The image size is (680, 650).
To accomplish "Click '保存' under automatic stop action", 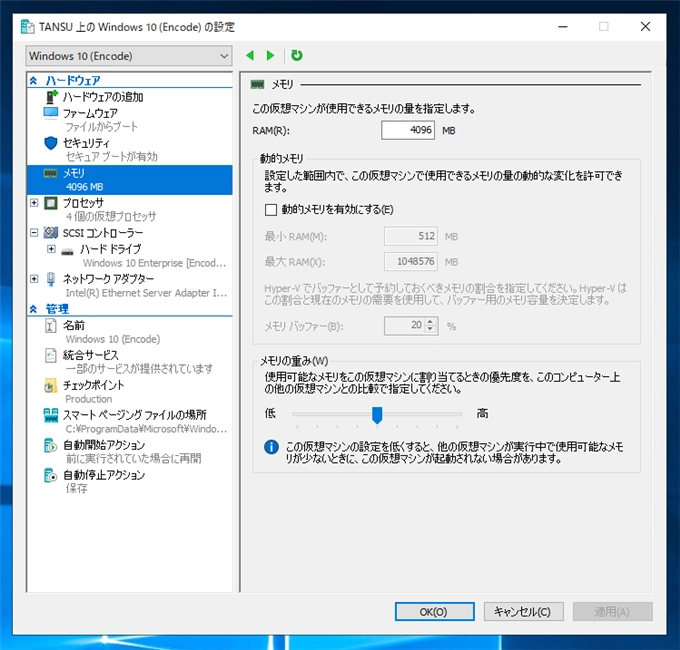I will 76,489.
